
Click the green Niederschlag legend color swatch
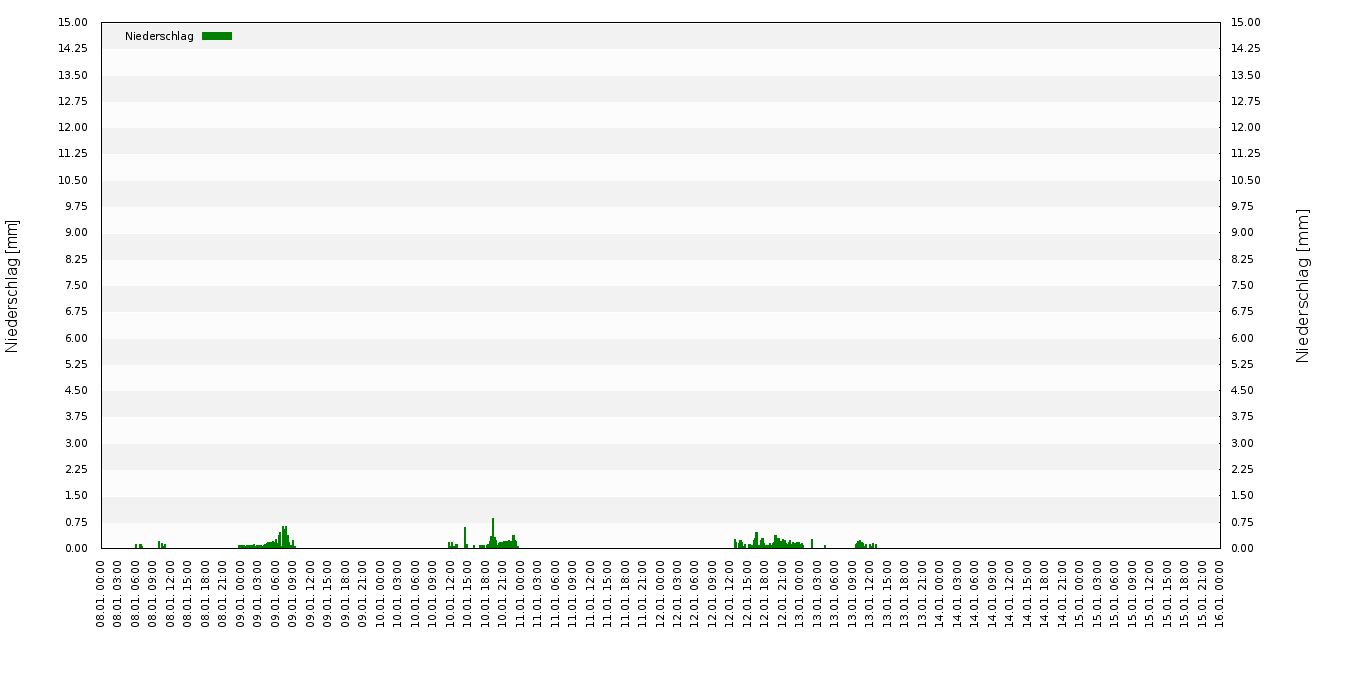coord(216,36)
